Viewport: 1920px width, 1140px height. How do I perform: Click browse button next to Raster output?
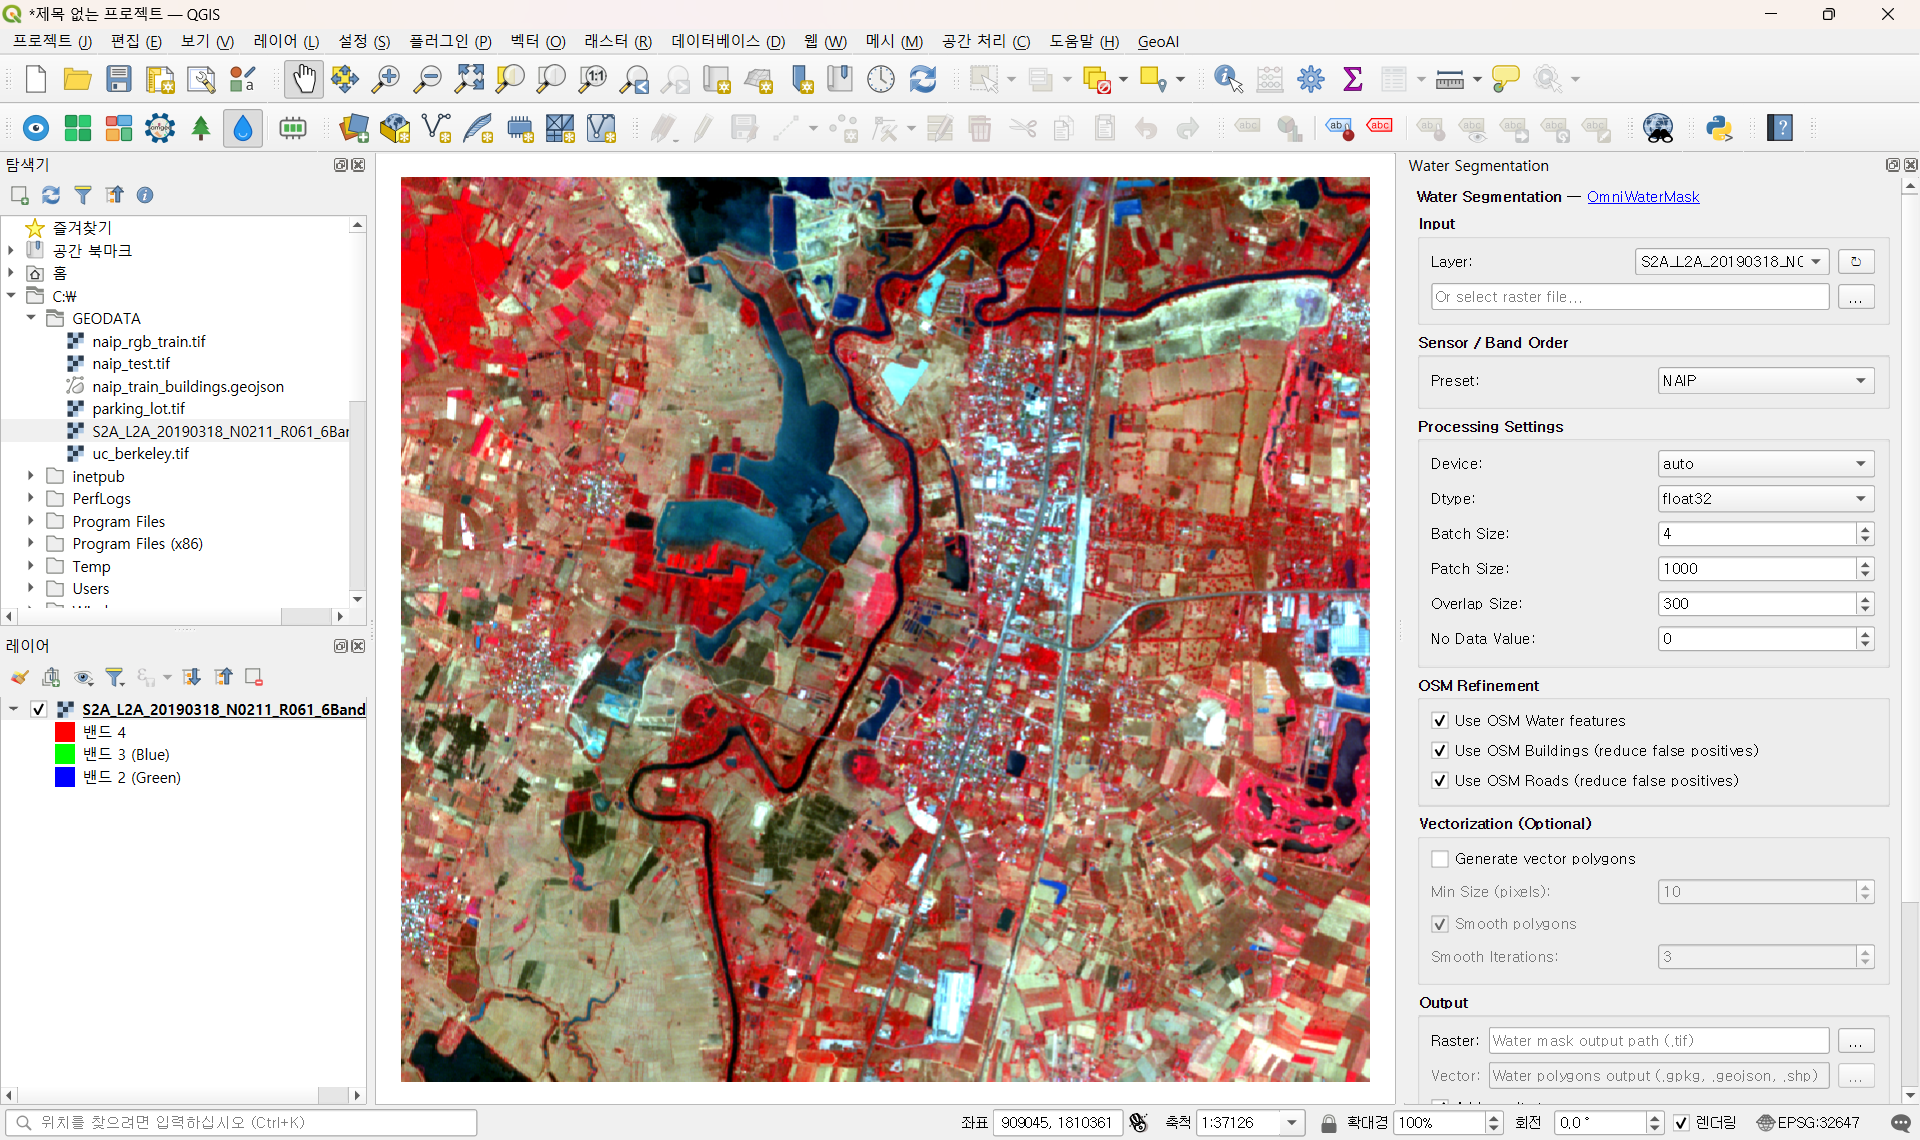pyautogui.click(x=1855, y=1040)
